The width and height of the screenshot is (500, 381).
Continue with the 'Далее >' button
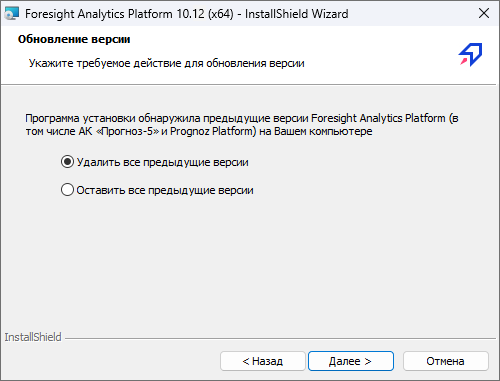351,361
